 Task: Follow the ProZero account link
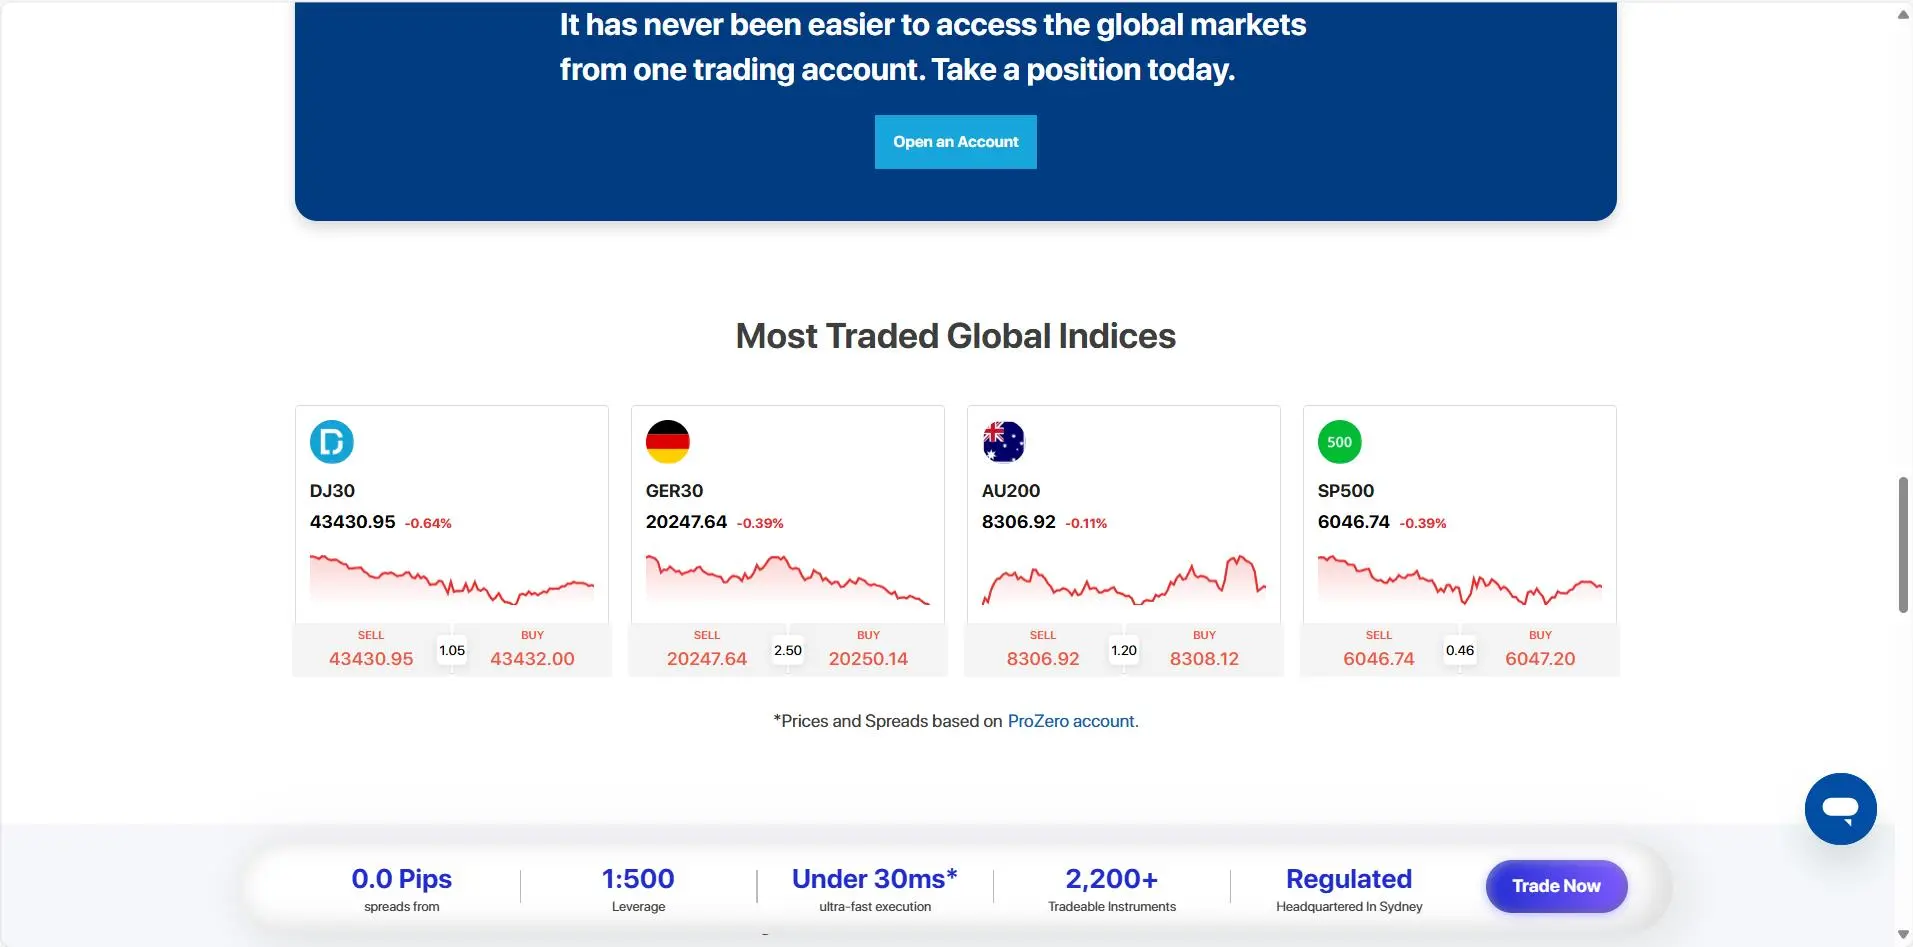[x=1073, y=721]
